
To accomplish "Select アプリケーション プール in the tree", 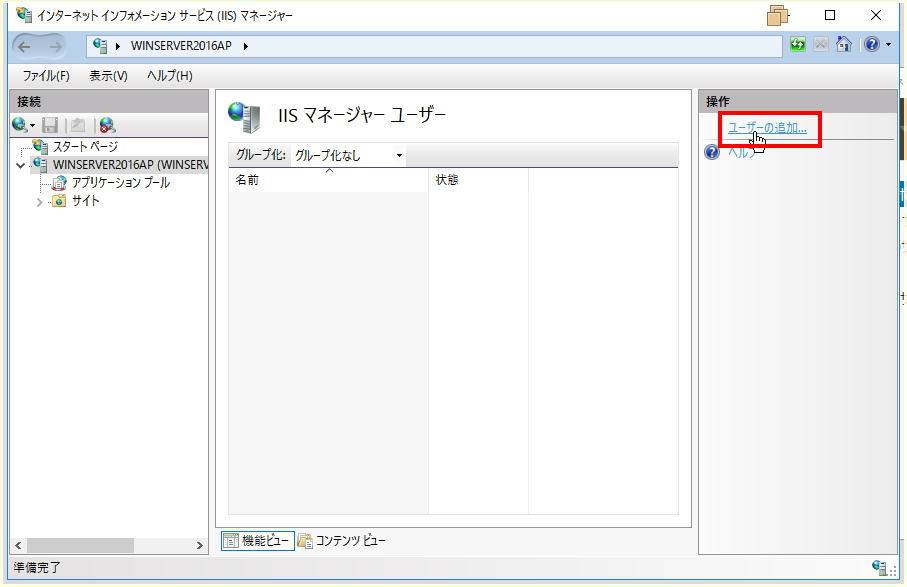I will (120, 183).
